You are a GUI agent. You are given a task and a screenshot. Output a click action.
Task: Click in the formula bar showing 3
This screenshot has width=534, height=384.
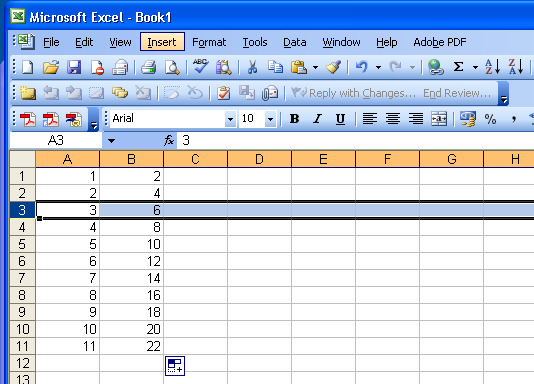(x=355, y=140)
